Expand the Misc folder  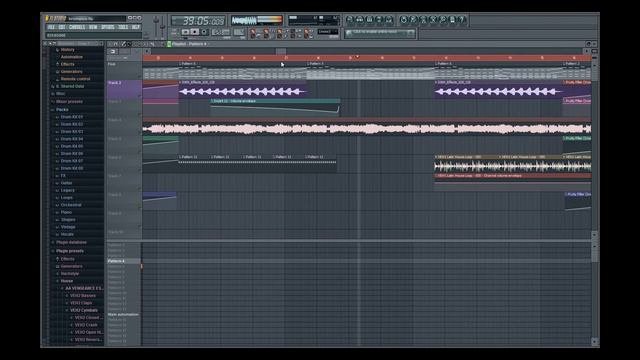click(60, 94)
